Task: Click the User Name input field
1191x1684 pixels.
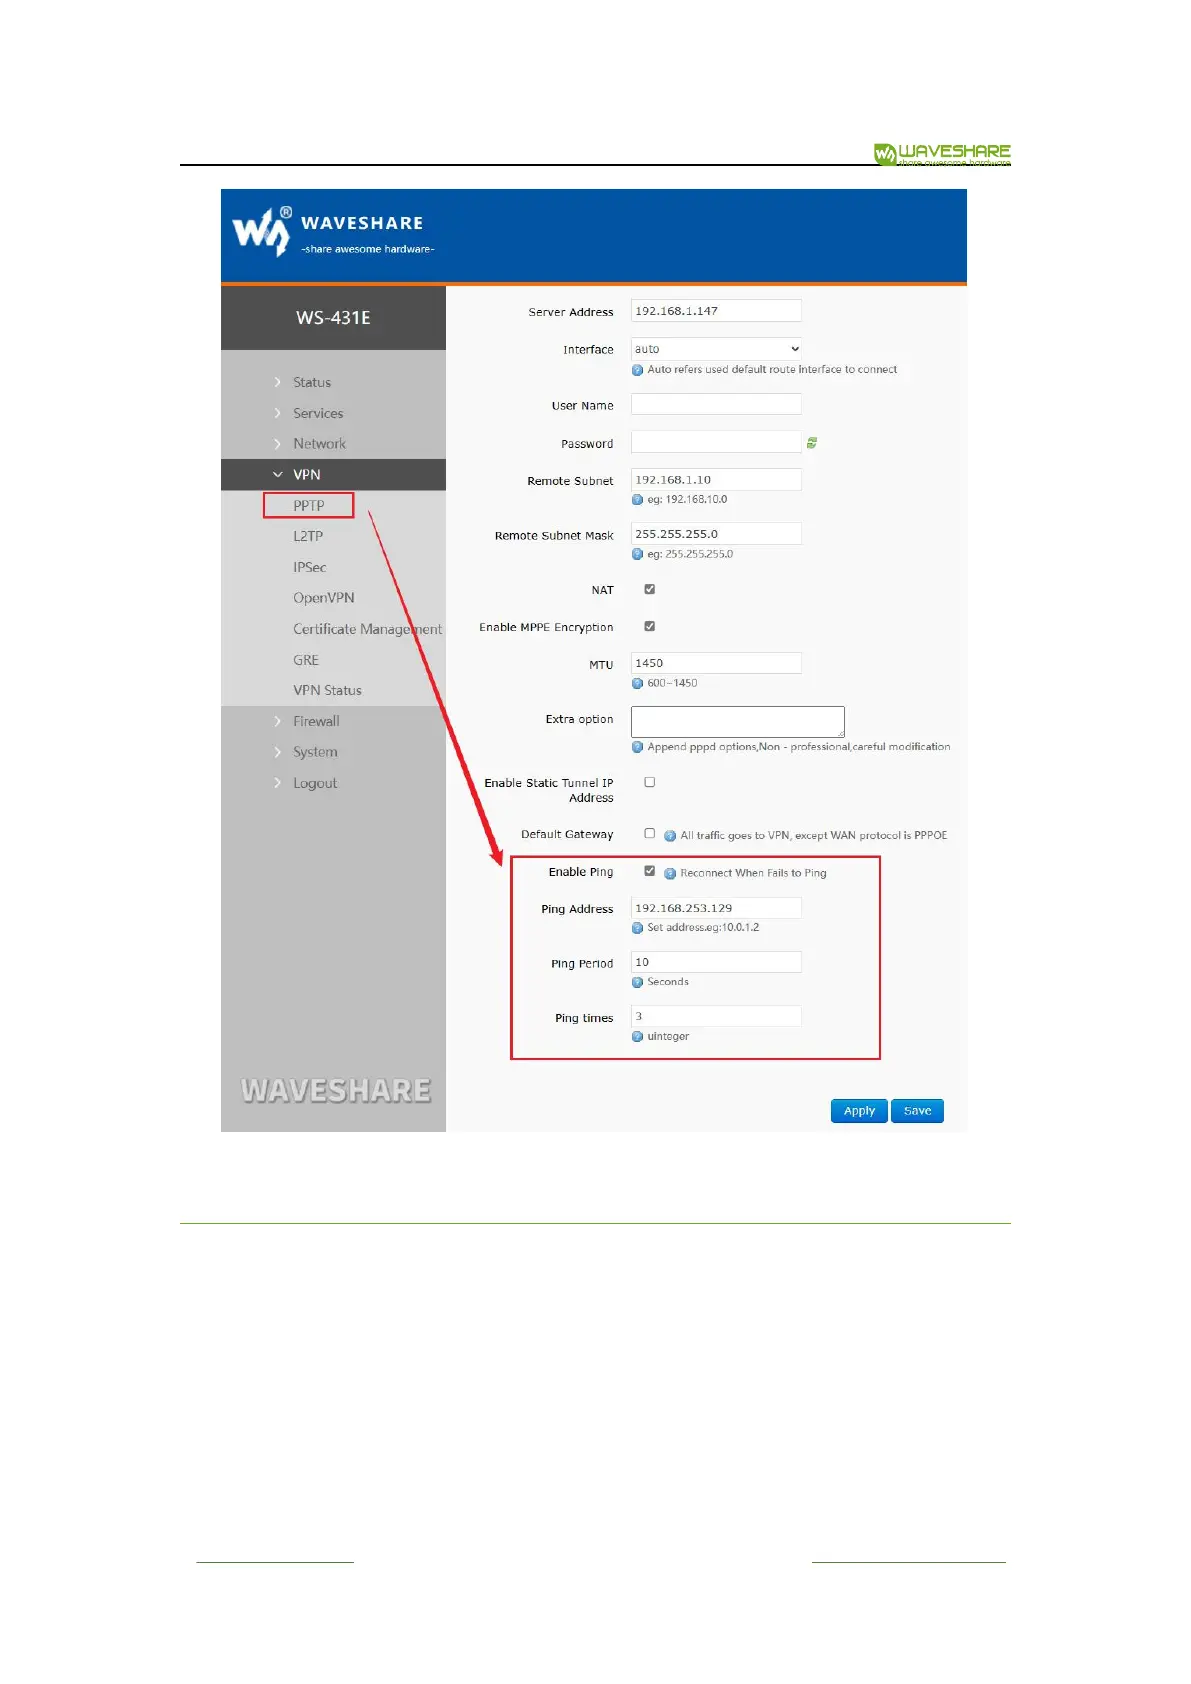Action: pyautogui.click(x=716, y=404)
